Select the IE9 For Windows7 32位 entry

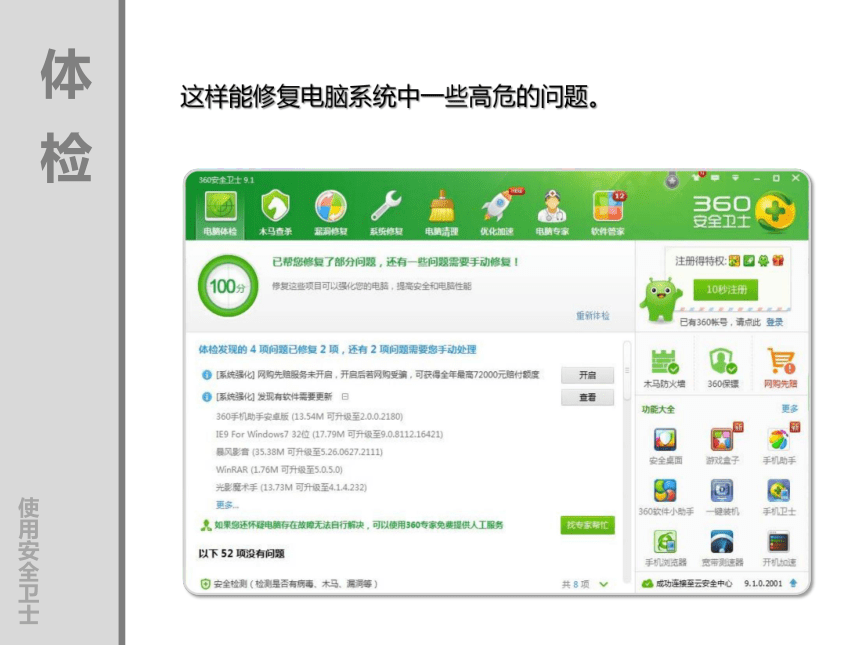329,434
